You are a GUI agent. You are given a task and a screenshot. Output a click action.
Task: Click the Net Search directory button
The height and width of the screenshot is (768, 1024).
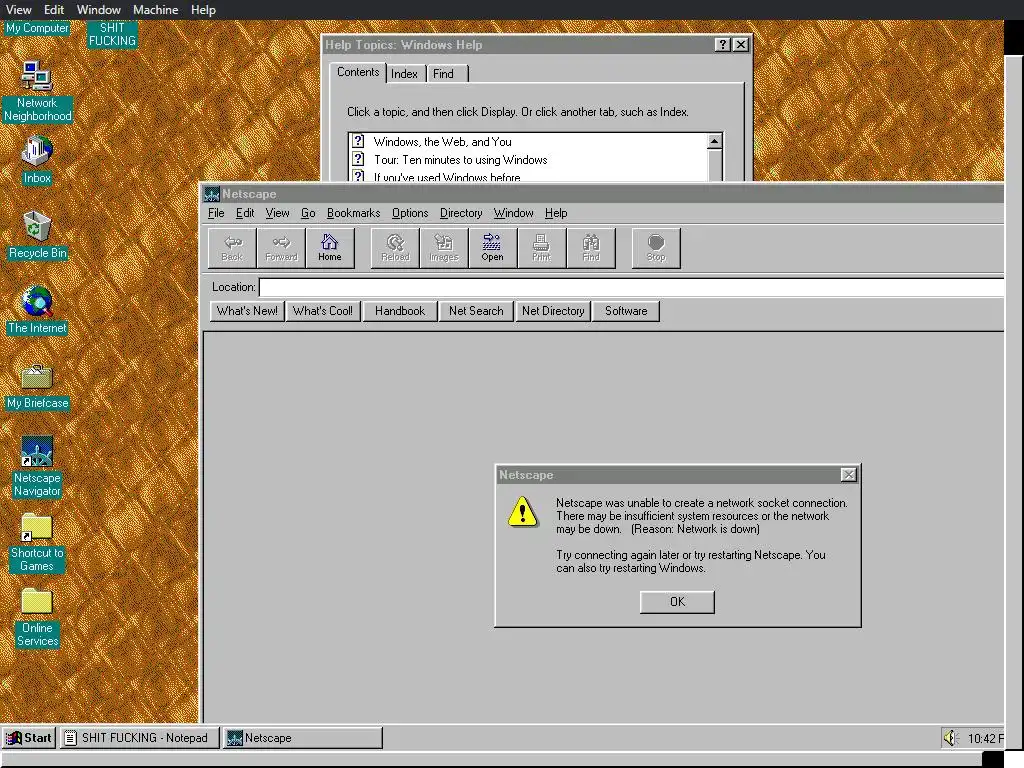pos(476,311)
